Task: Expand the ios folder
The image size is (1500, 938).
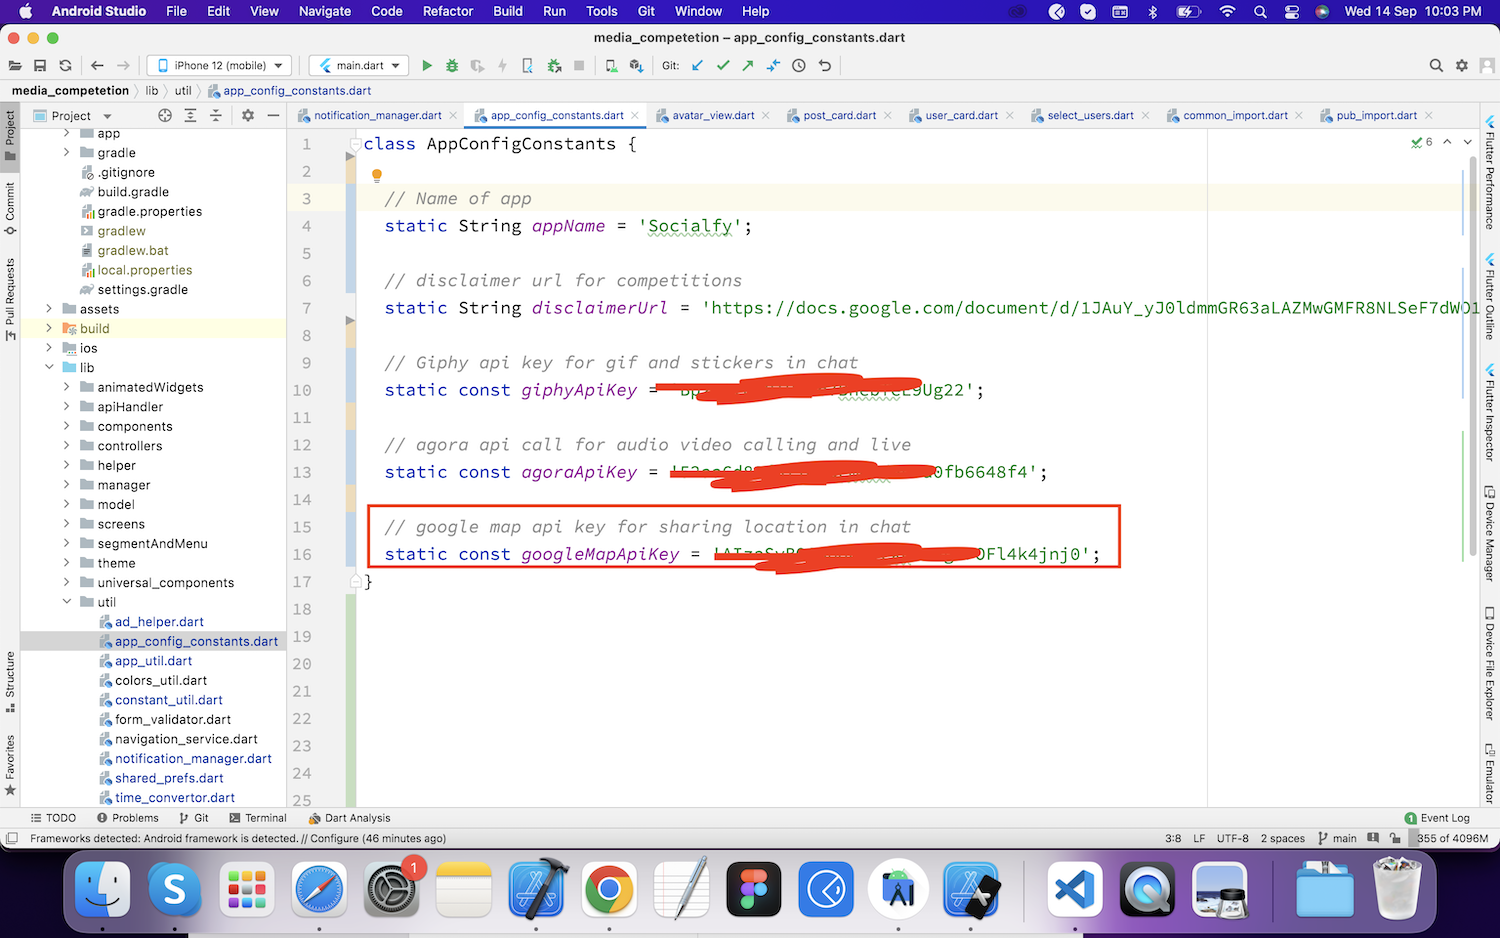Action: pos(49,348)
